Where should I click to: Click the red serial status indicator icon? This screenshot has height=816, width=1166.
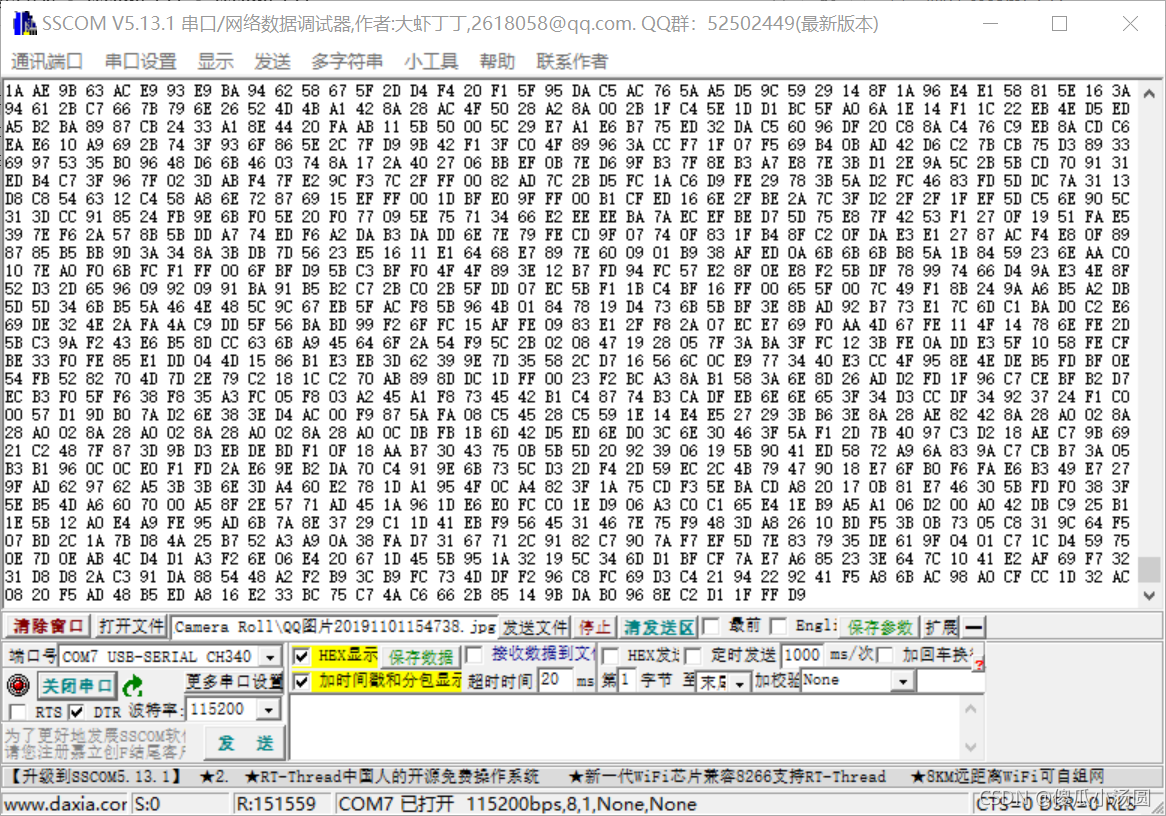(x=18, y=684)
